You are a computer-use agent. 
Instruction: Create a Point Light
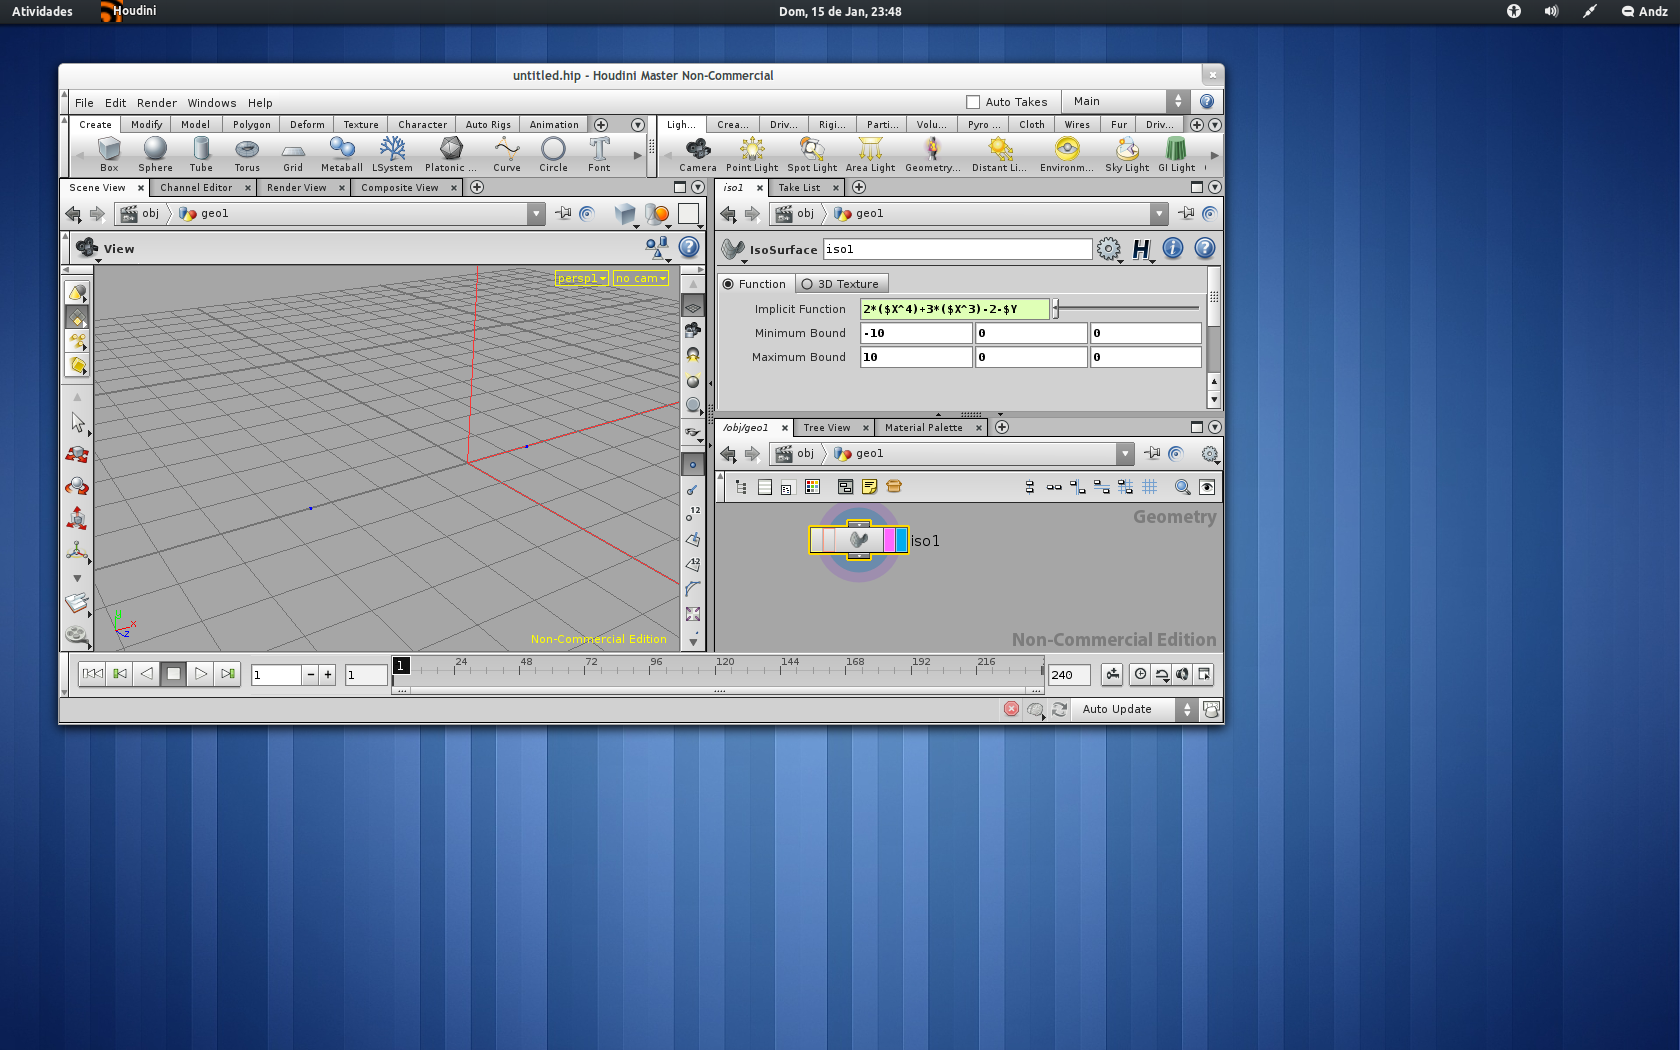coord(752,154)
